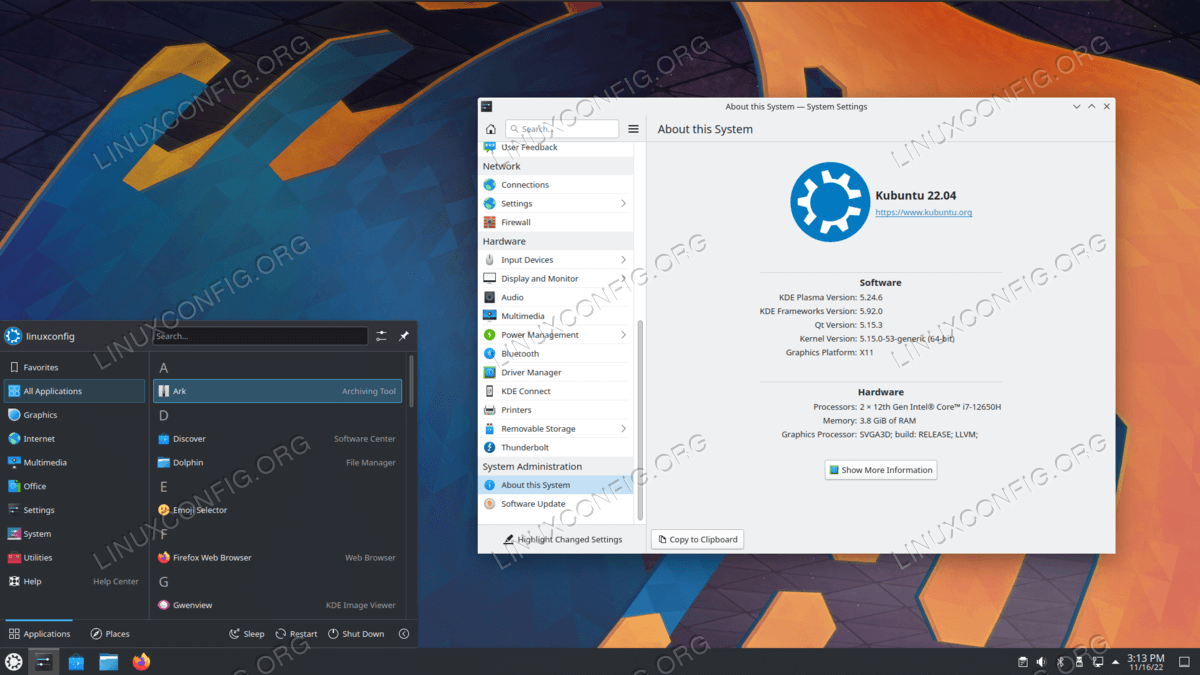Viewport: 1200px width, 675px height.
Task: Open Printers settings
Action: tap(556, 410)
